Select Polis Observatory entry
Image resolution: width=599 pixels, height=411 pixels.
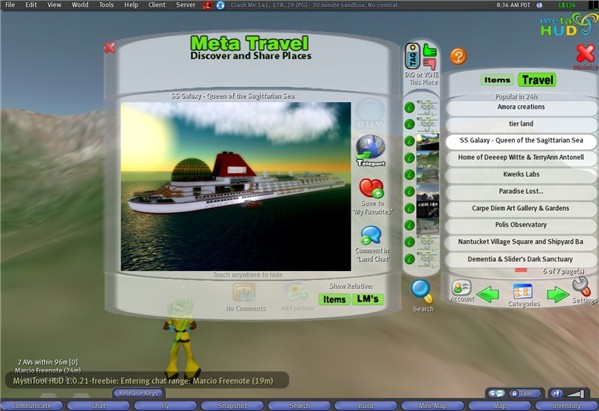tap(521, 225)
